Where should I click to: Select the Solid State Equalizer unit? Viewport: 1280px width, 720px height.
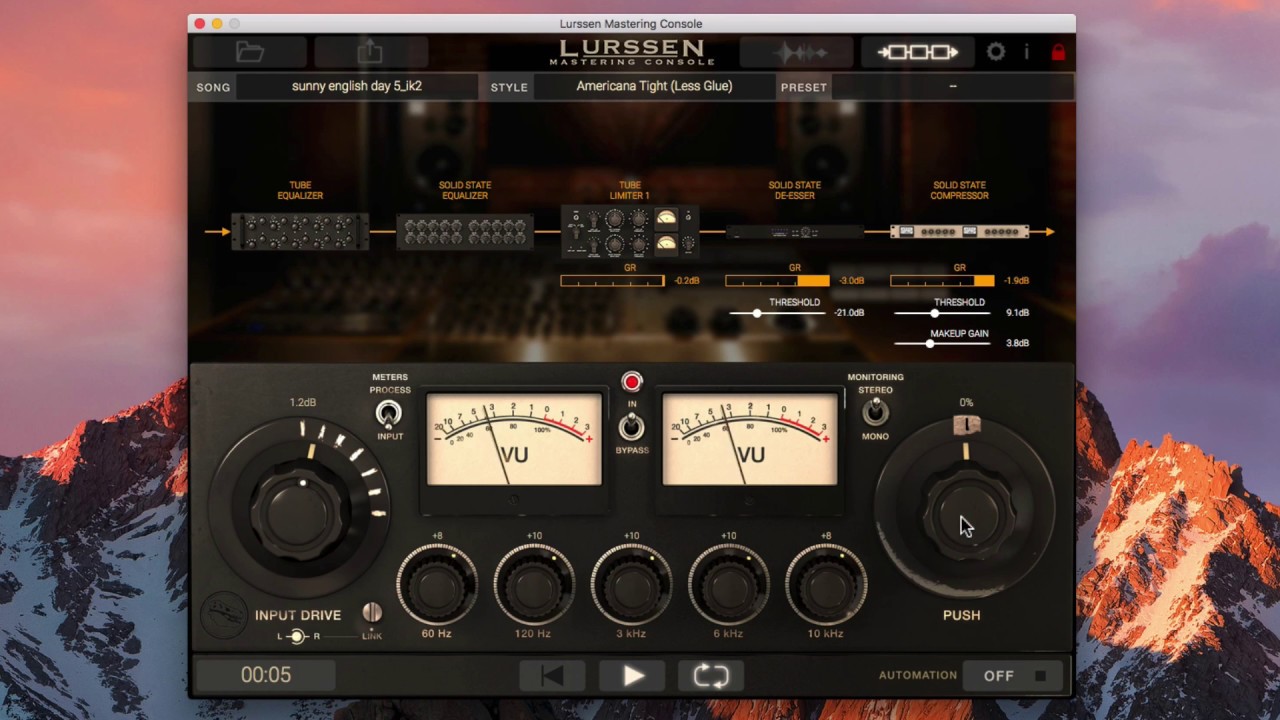(x=465, y=231)
